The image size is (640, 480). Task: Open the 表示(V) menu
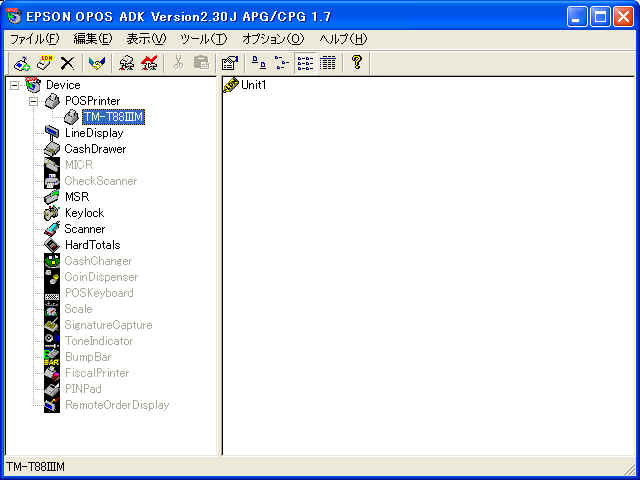coord(146,39)
